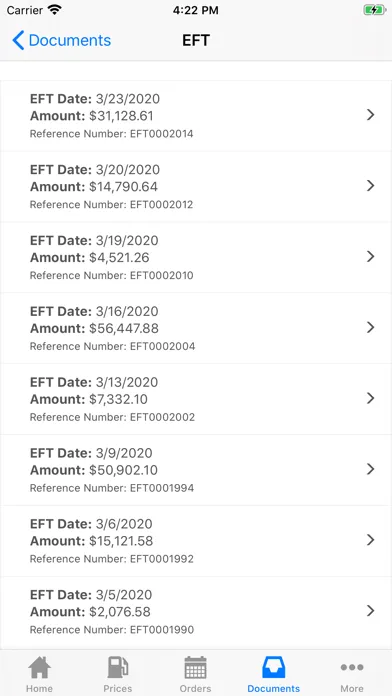Tap the Wi-Fi signal status icon

(x=55, y=10)
